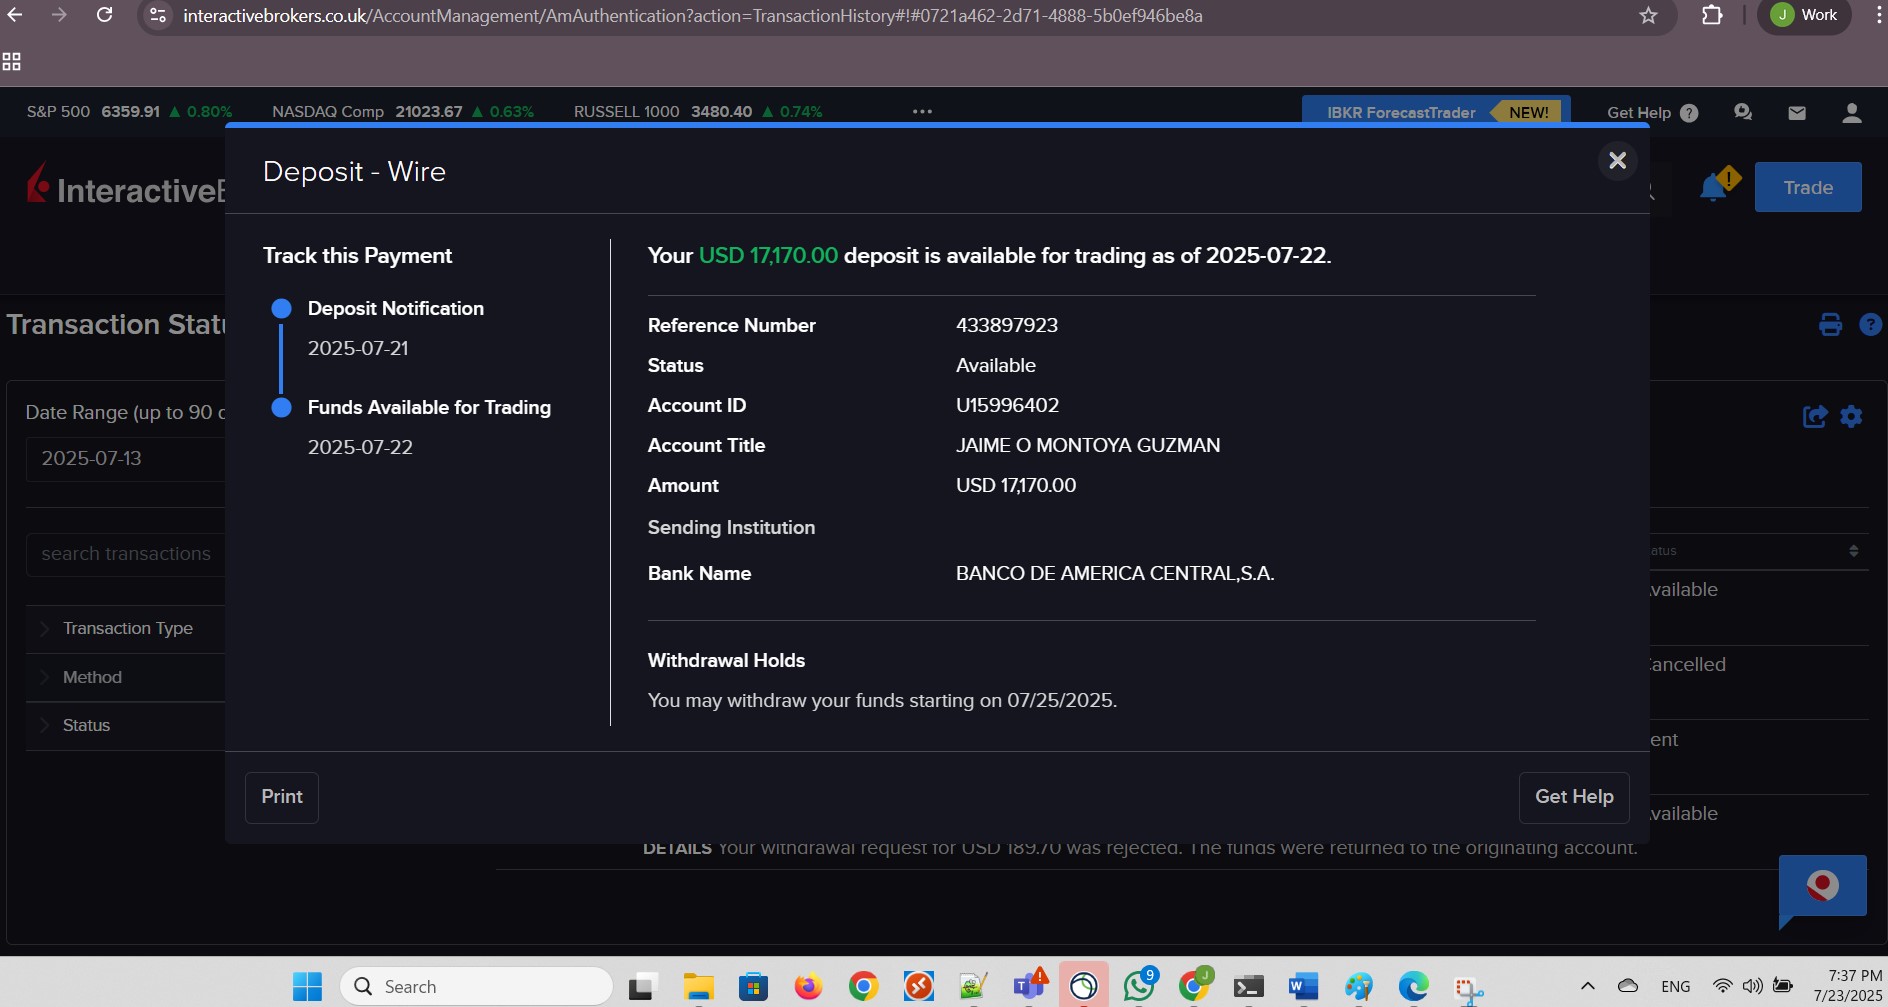
Task: Open the chat bubbles icon in header
Action: 1743,113
